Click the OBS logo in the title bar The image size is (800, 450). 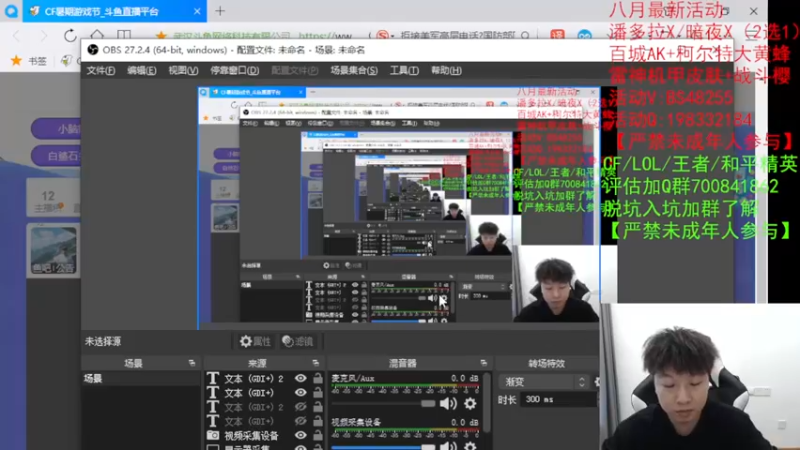coord(93,50)
